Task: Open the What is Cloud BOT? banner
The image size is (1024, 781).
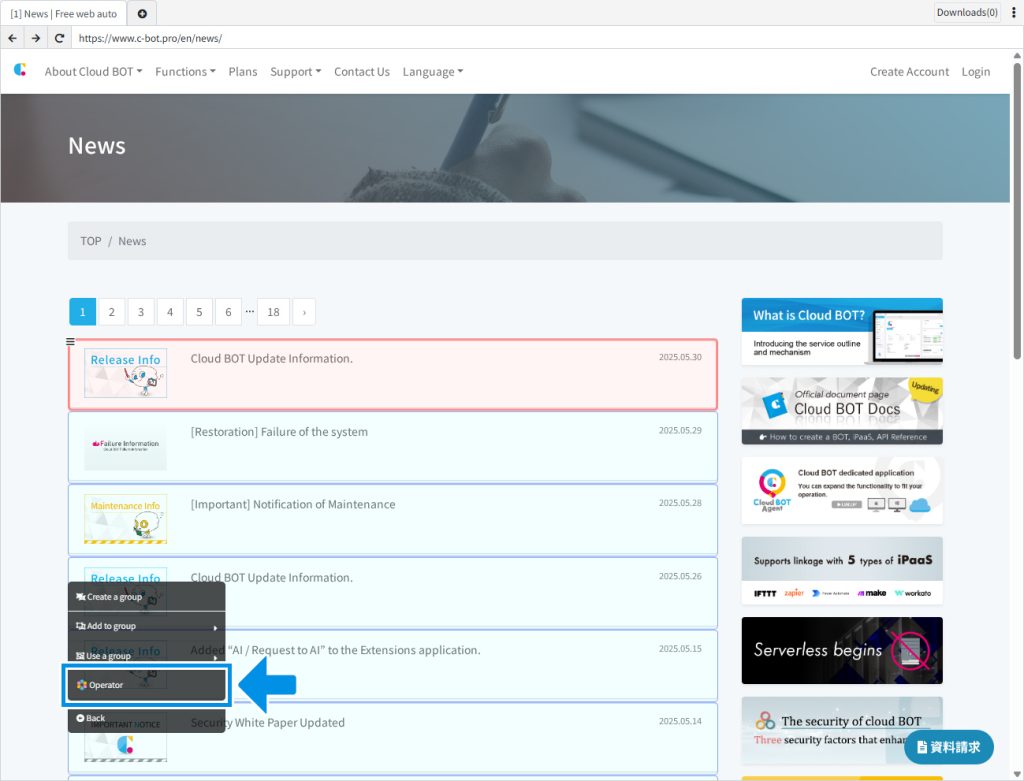Action: click(842, 332)
